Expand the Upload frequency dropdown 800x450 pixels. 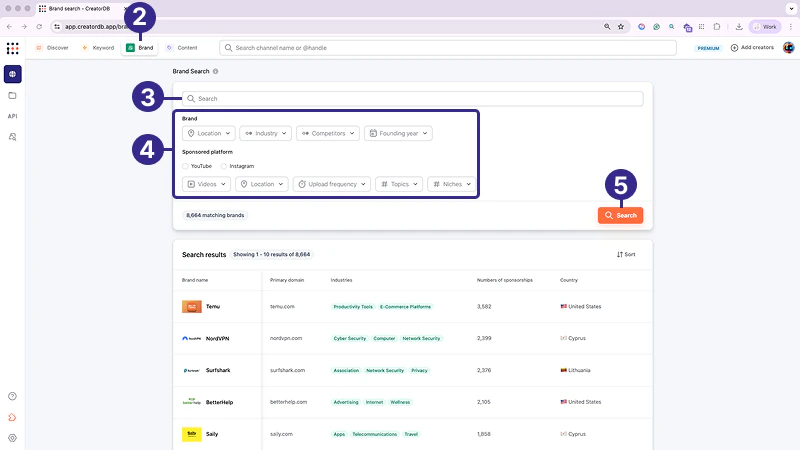332,184
